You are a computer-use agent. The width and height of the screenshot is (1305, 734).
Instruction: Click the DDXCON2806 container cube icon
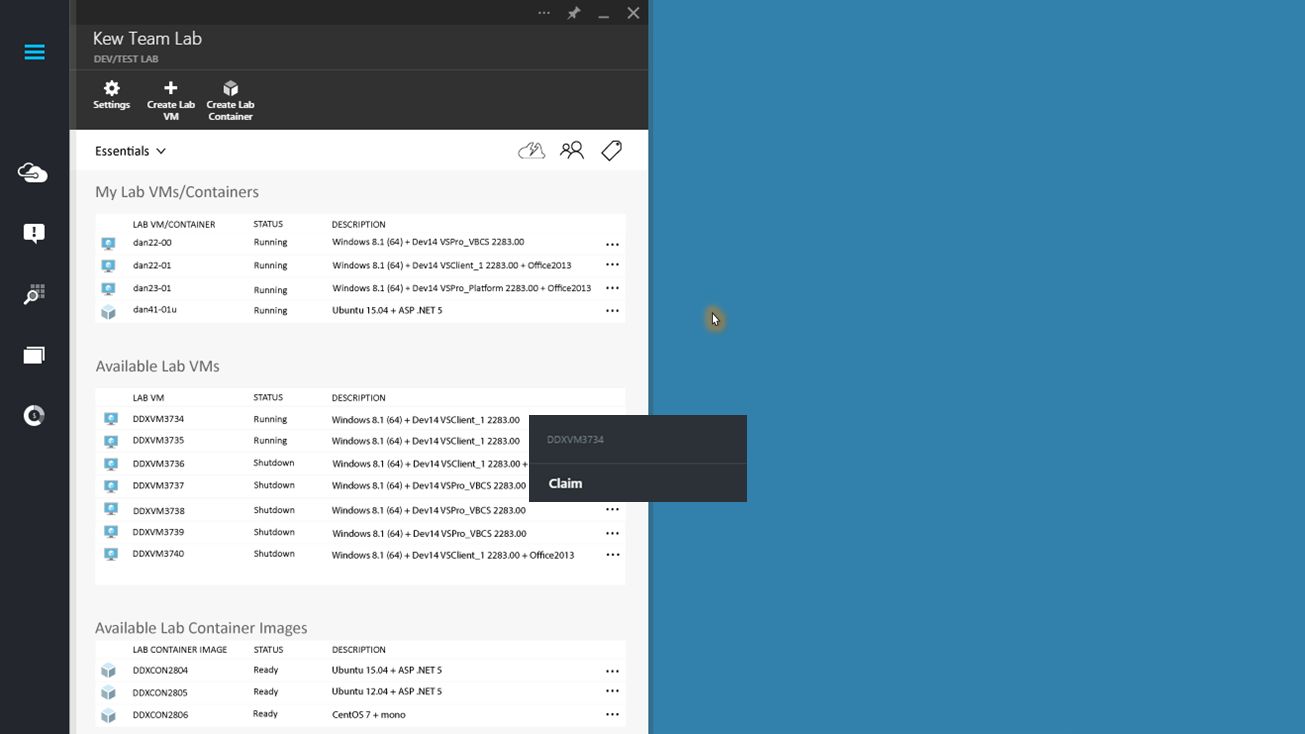[x=108, y=716]
